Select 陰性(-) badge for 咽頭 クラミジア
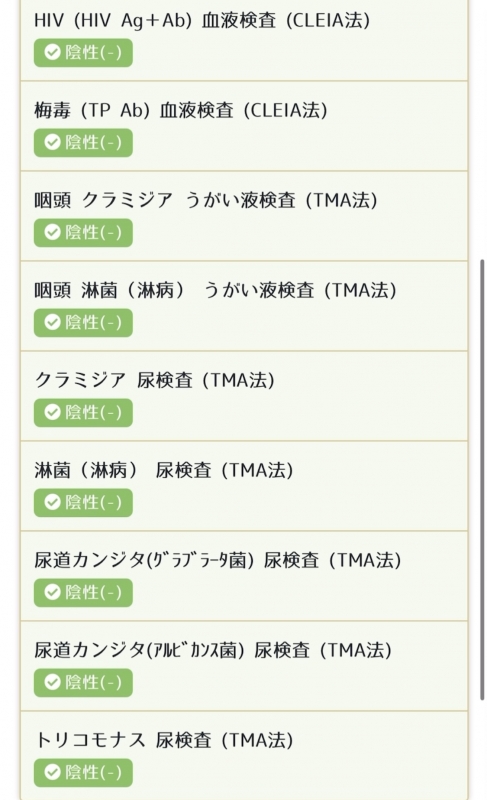 (83, 233)
